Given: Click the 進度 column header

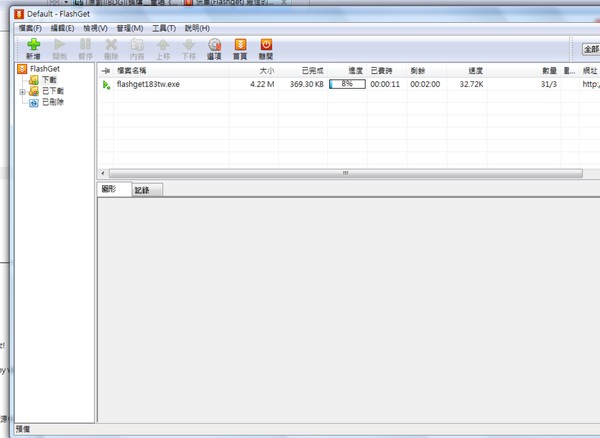Looking at the screenshot, I should (347, 71).
